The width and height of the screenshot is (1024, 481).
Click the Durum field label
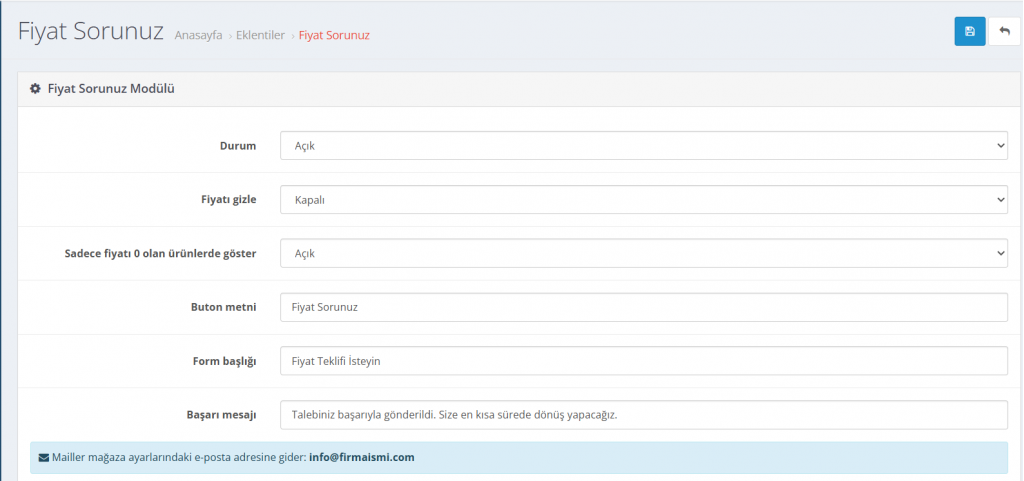click(x=238, y=146)
